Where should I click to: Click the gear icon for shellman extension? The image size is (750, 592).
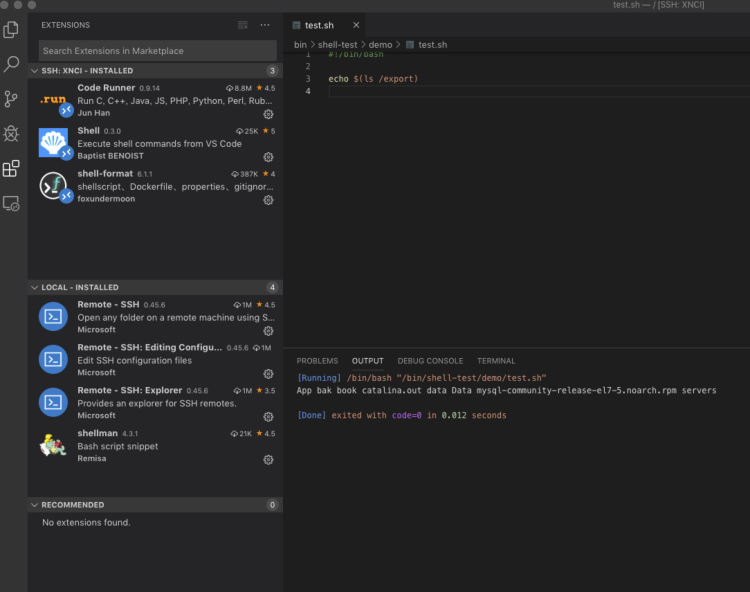[x=268, y=460]
